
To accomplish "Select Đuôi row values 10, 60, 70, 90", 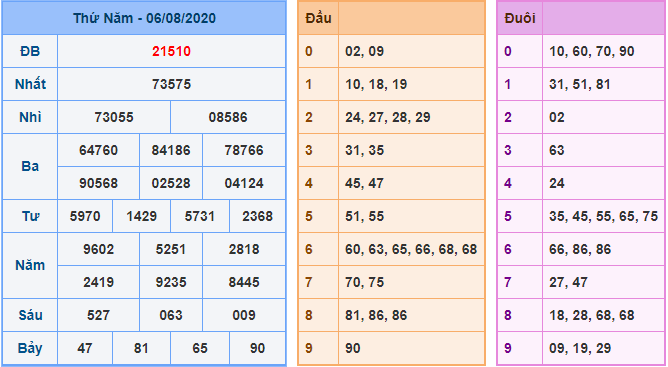I will tap(592, 51).
